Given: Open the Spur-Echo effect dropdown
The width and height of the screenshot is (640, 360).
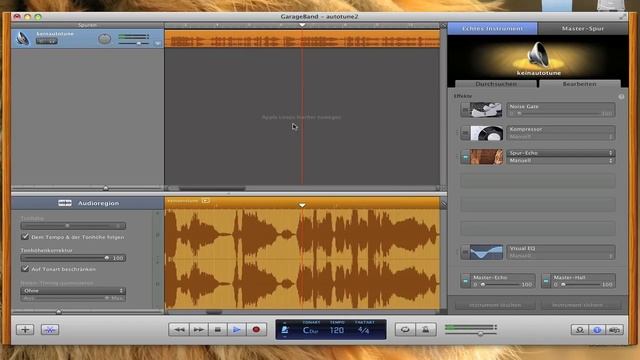Looking at the screenshot, I should 561,153.
